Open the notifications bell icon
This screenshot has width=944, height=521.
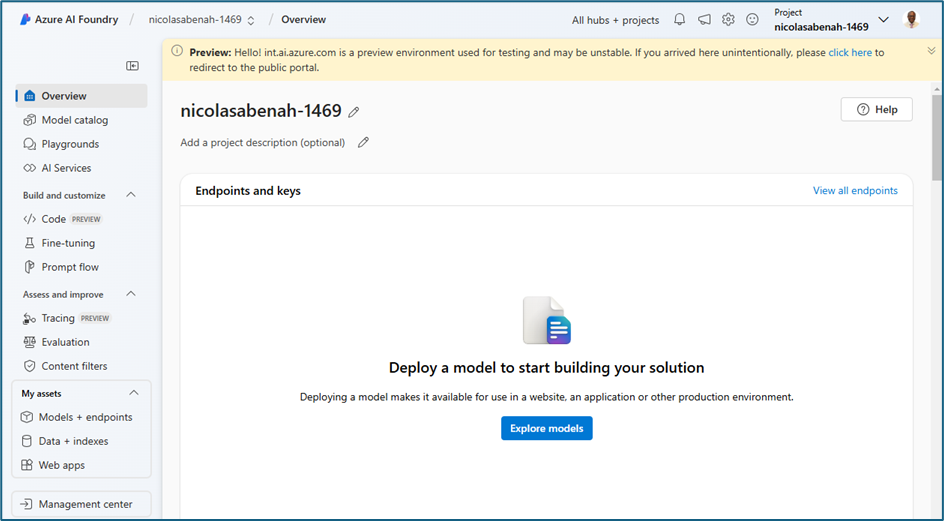[x=679, y=20]
